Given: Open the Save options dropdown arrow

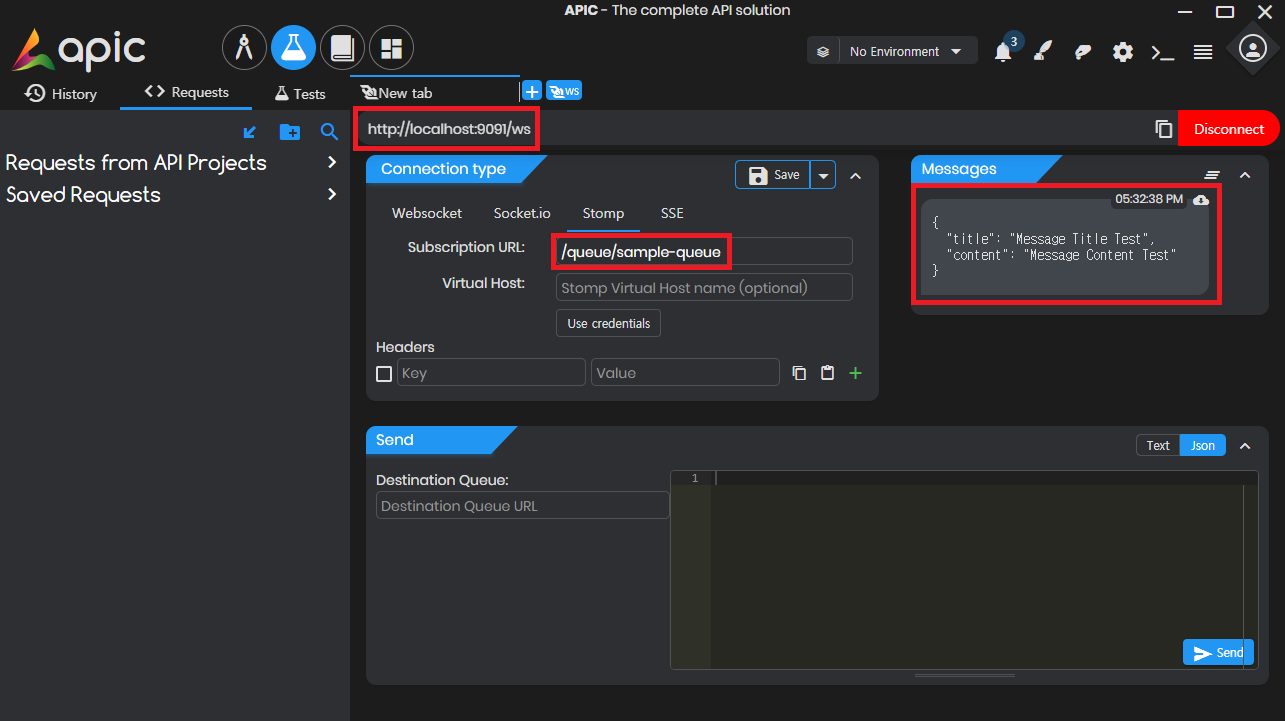Looking at the screenshot, I should point(823,175).
